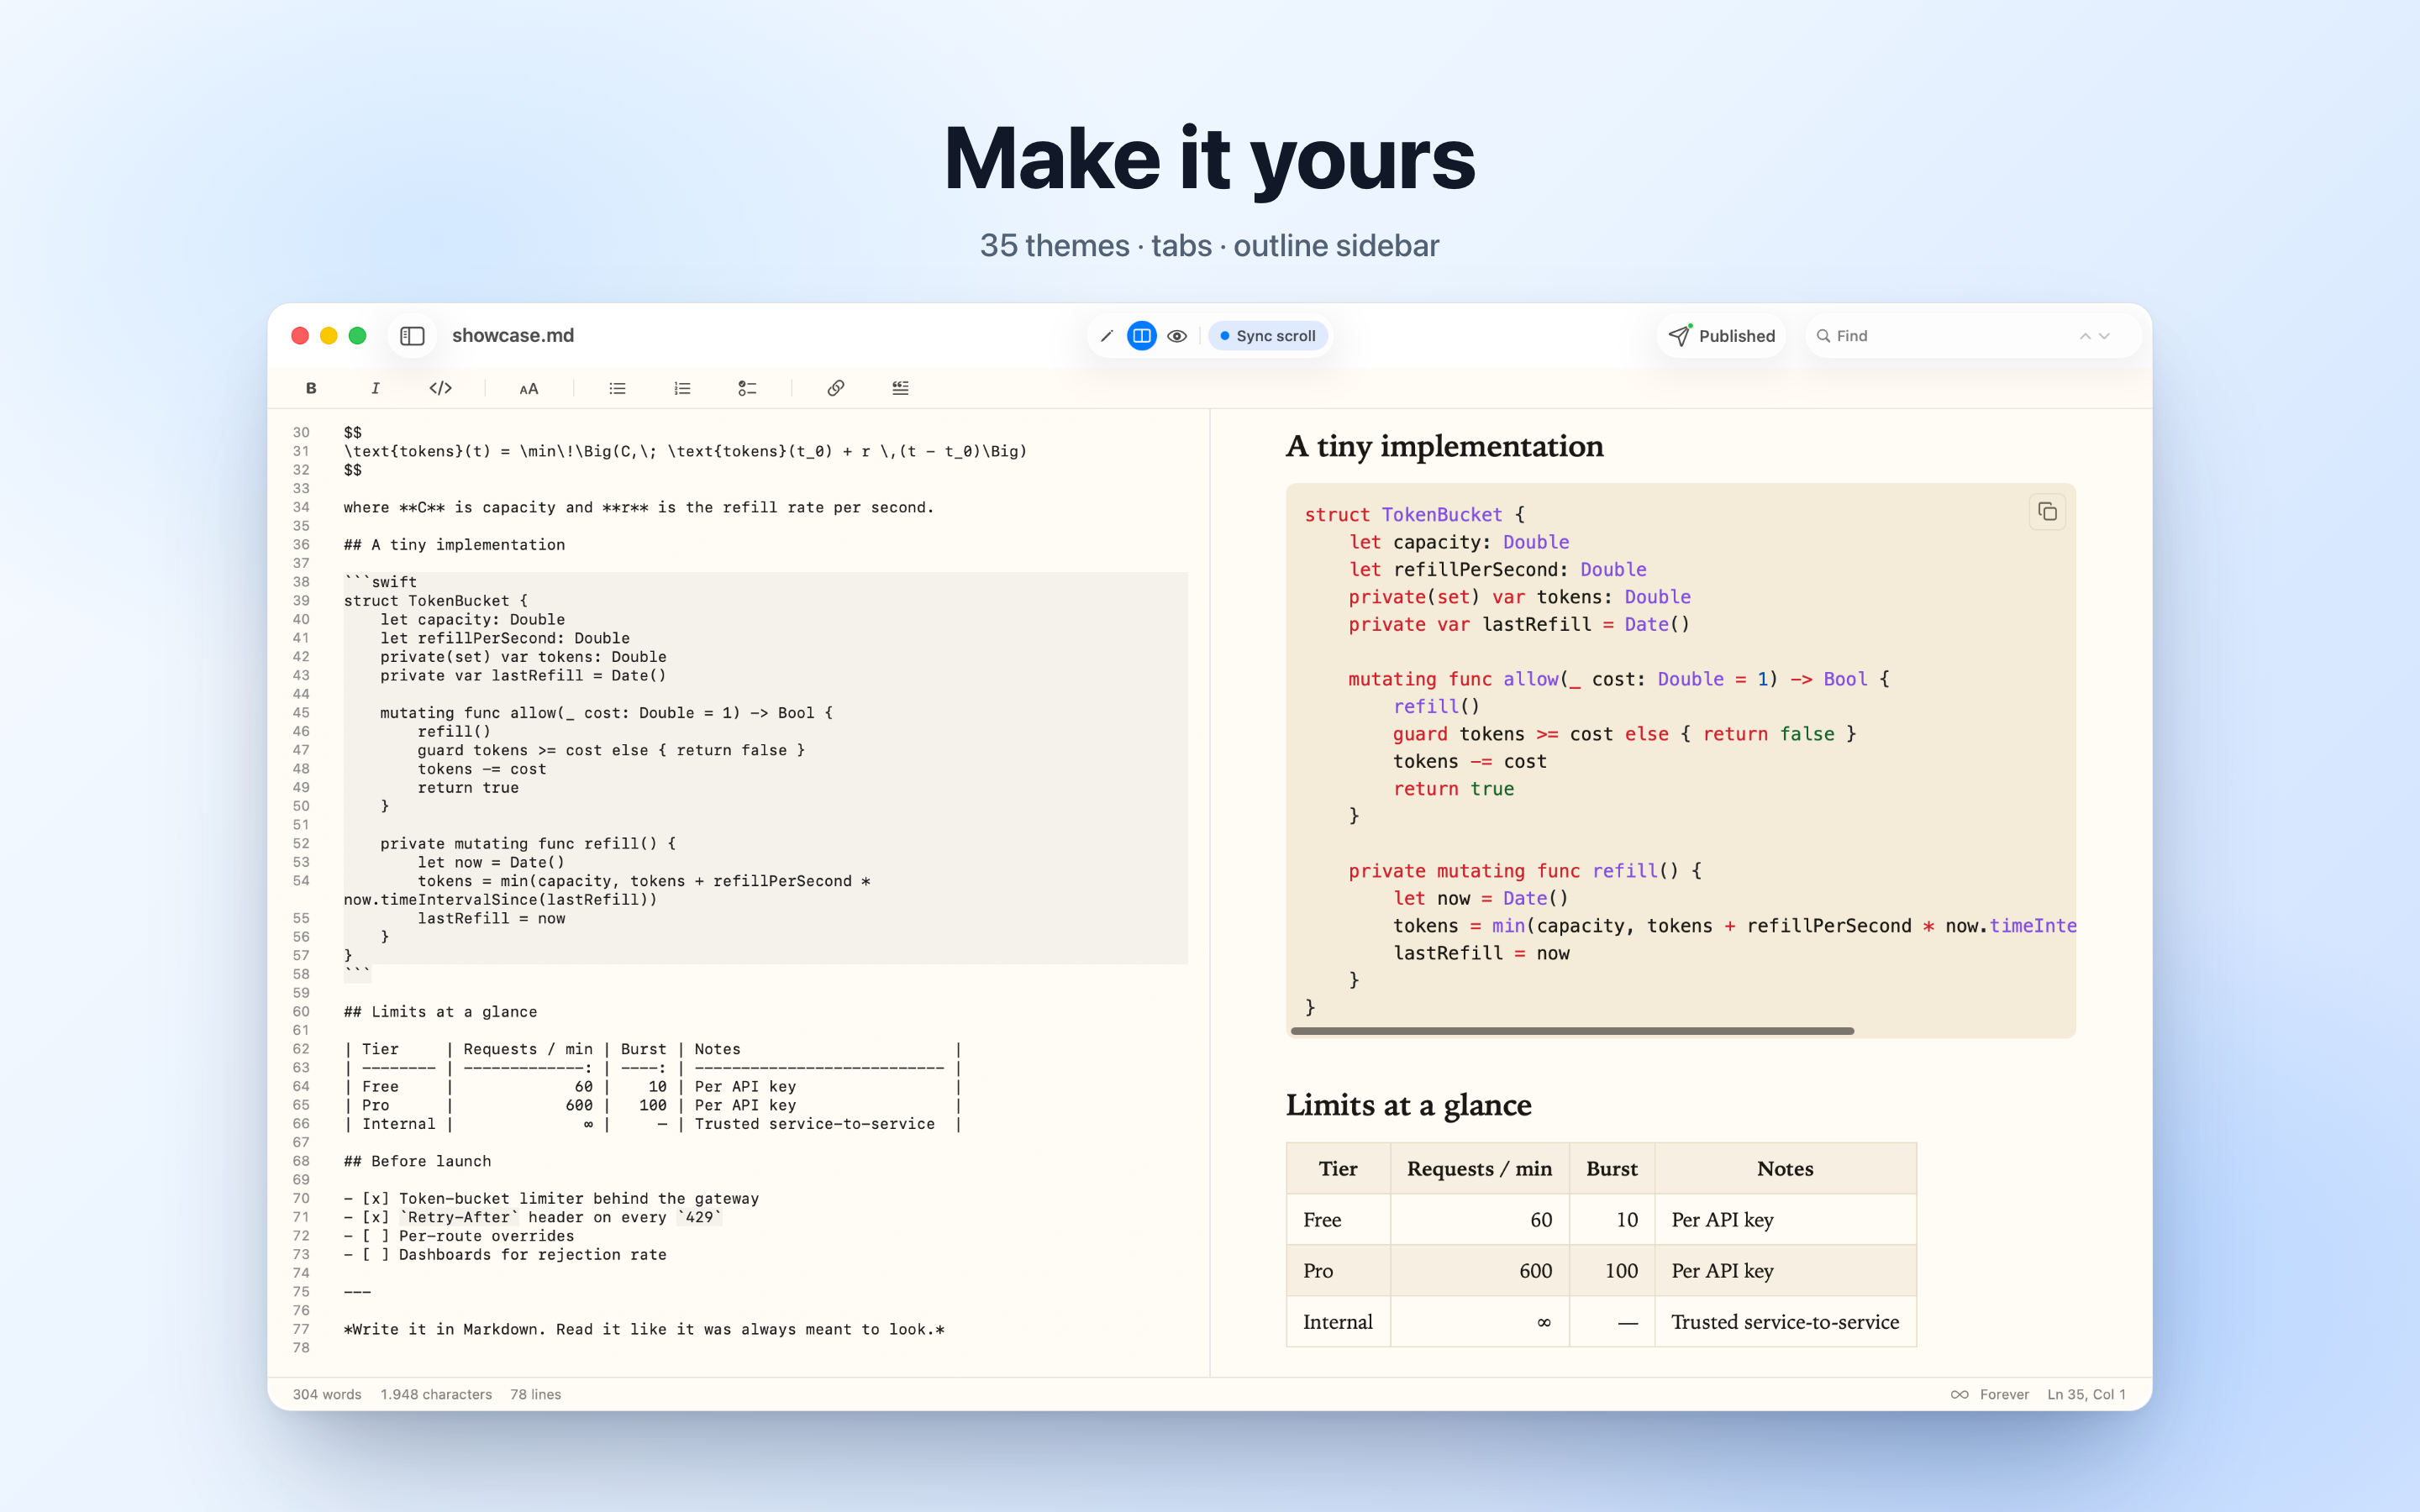This screenshot has width=2420, height=1512.
Task: Click editor line "## Before launch"
Action: [417, 1161]
